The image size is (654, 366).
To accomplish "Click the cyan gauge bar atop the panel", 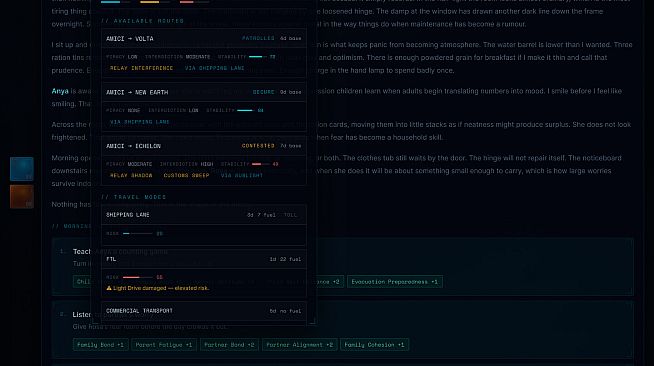I will [x=116, y=2].
